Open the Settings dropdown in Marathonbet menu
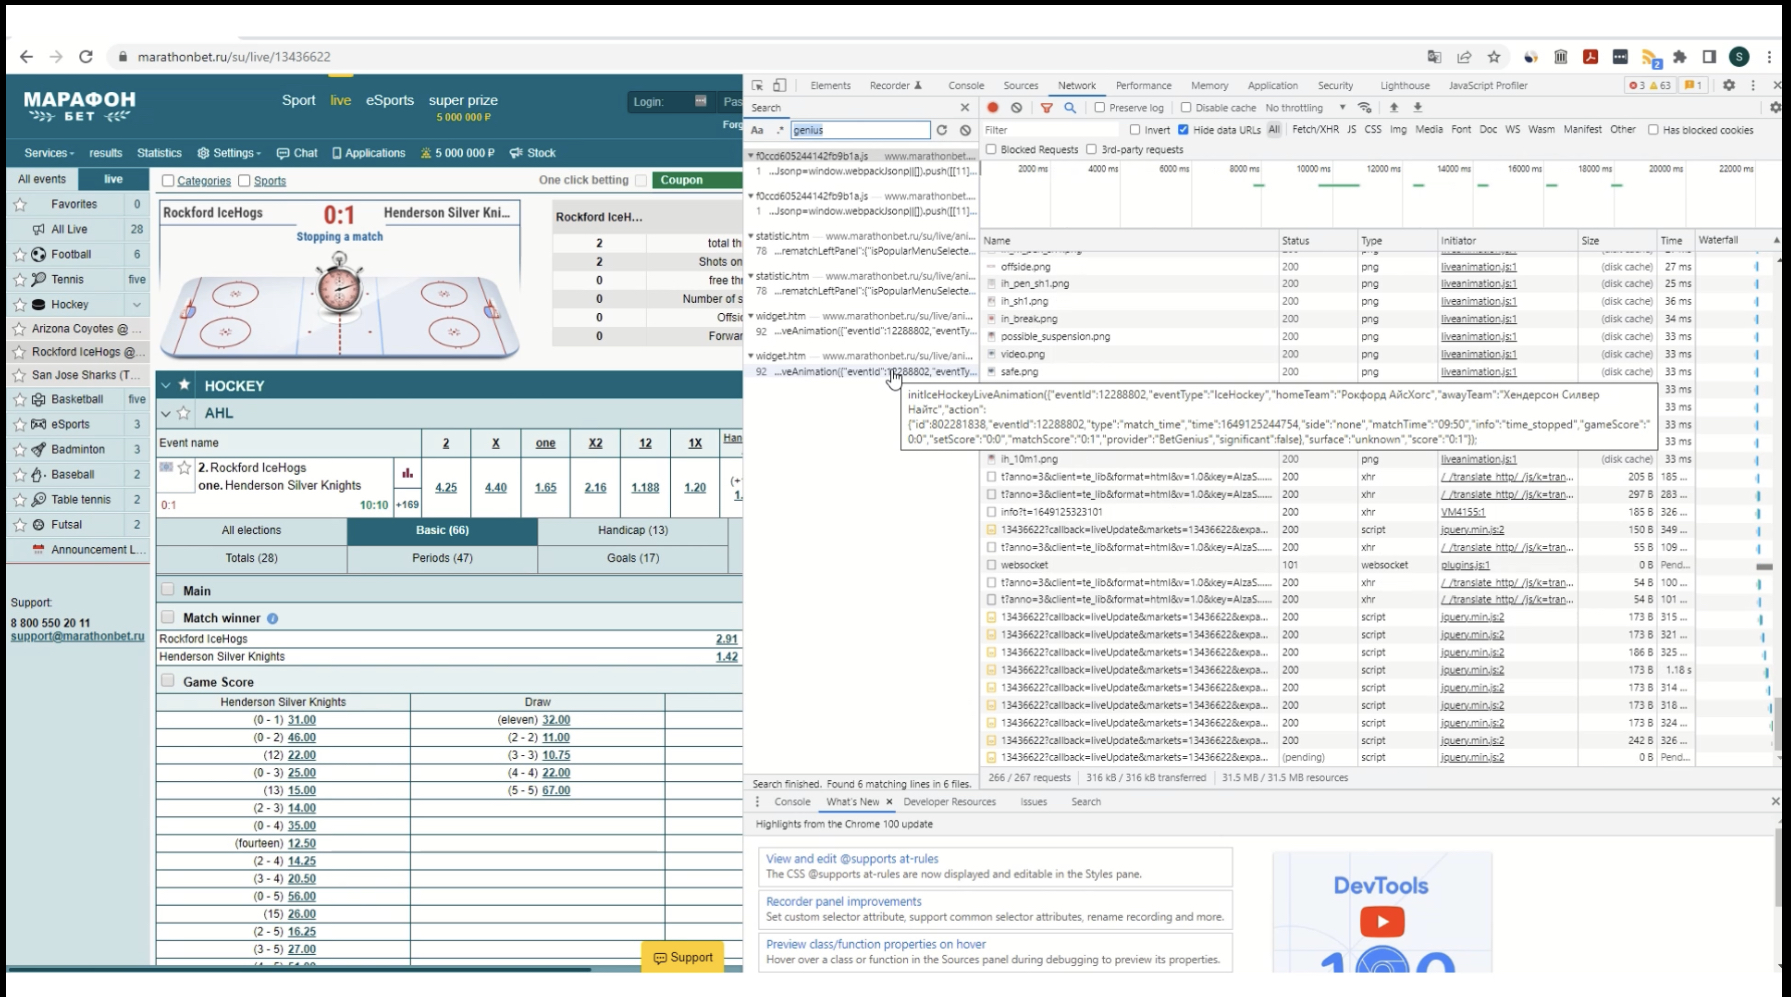Image resolution: width=1791 pixels, height=997 pixels. pyautogui.click(x=229, y=153)
